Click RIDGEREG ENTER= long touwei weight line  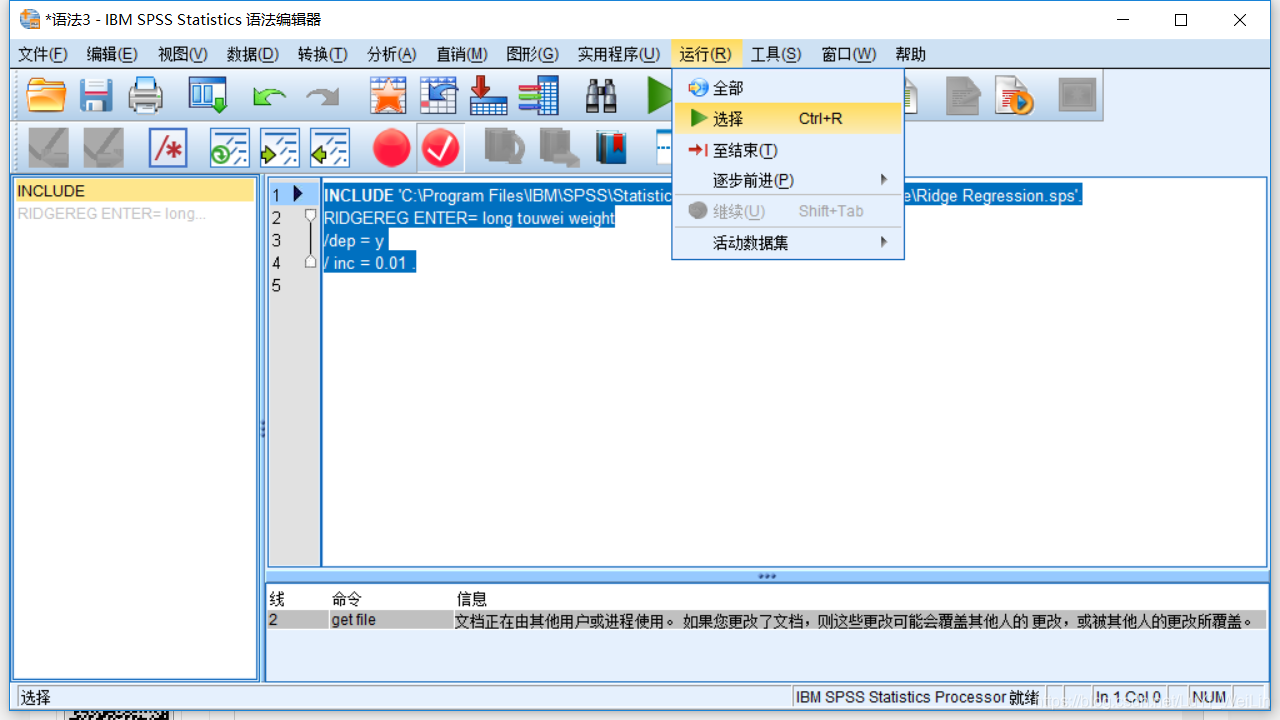(x=469, y=218)
